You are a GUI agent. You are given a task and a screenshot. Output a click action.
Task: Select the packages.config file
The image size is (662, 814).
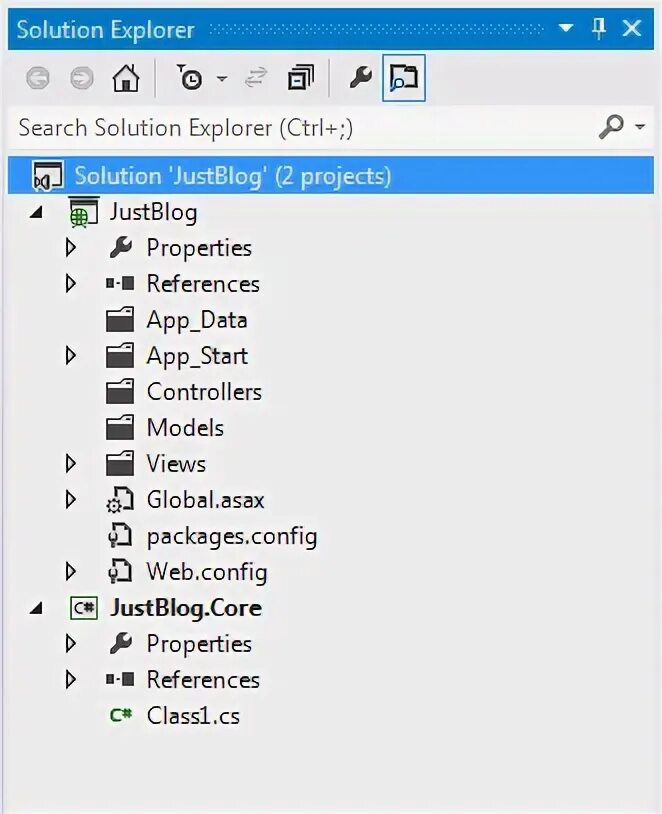click(x=231, y=536)
